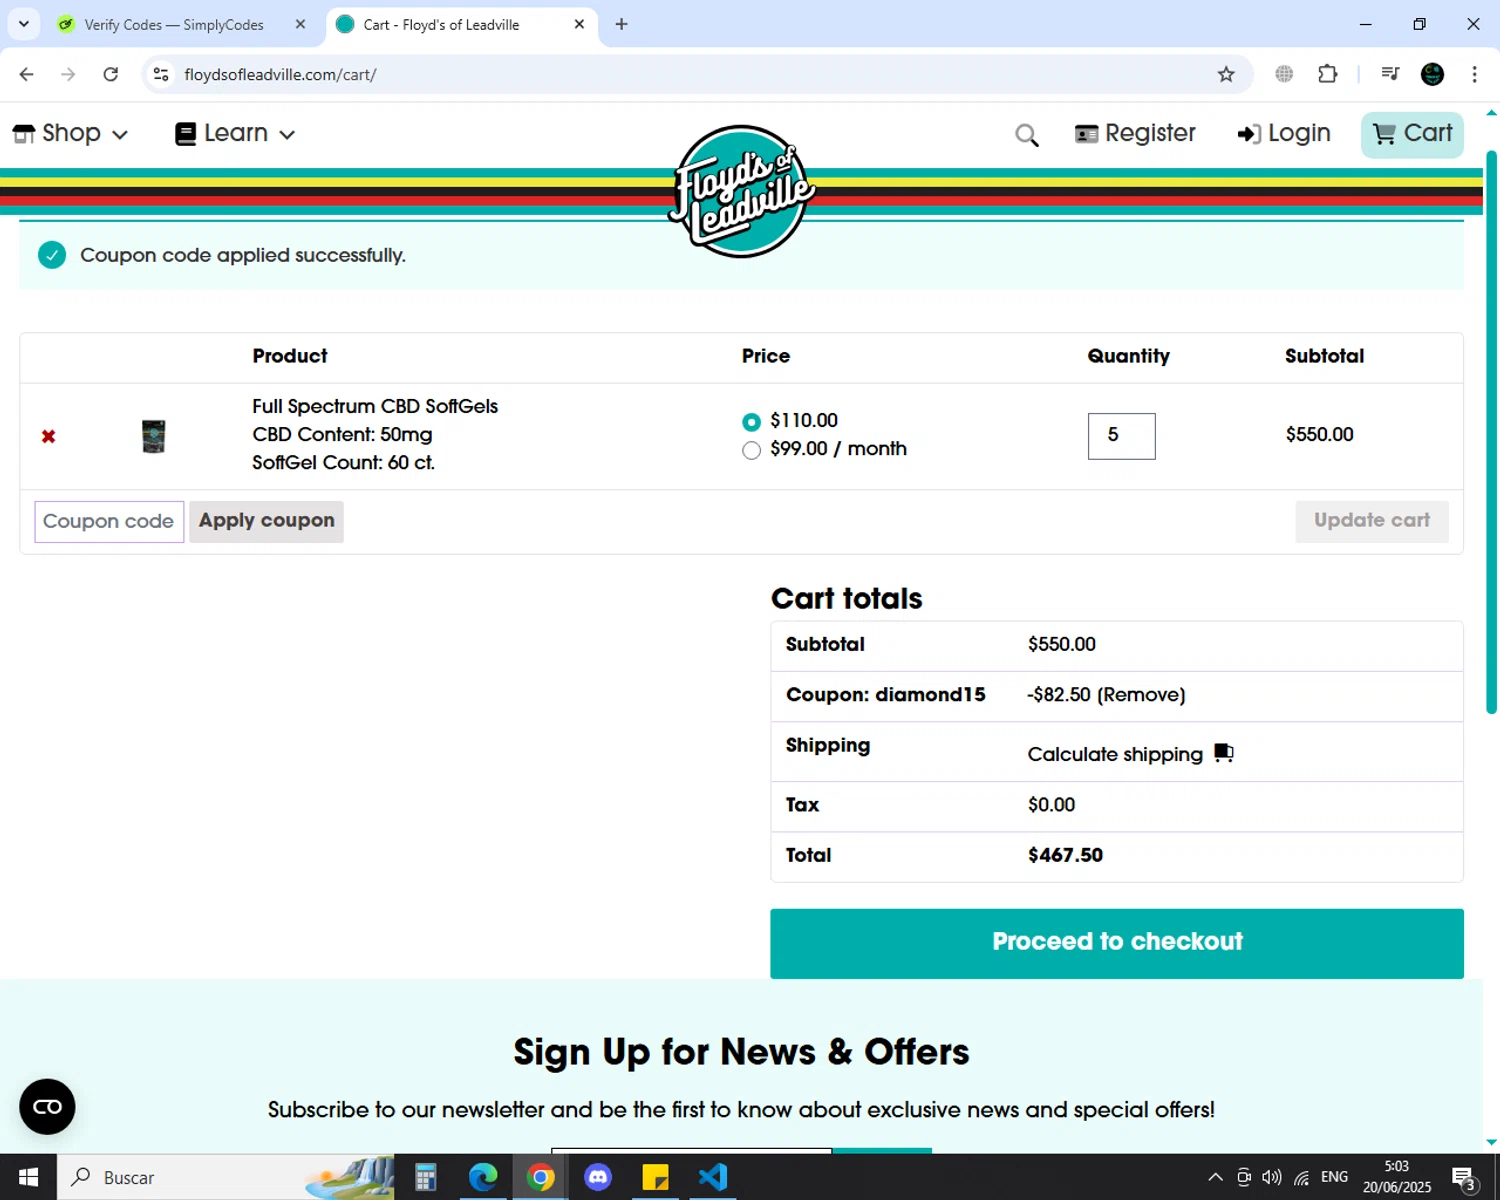Open the Cart button in header
Screen dimensions: 1500x1200
1412,133
